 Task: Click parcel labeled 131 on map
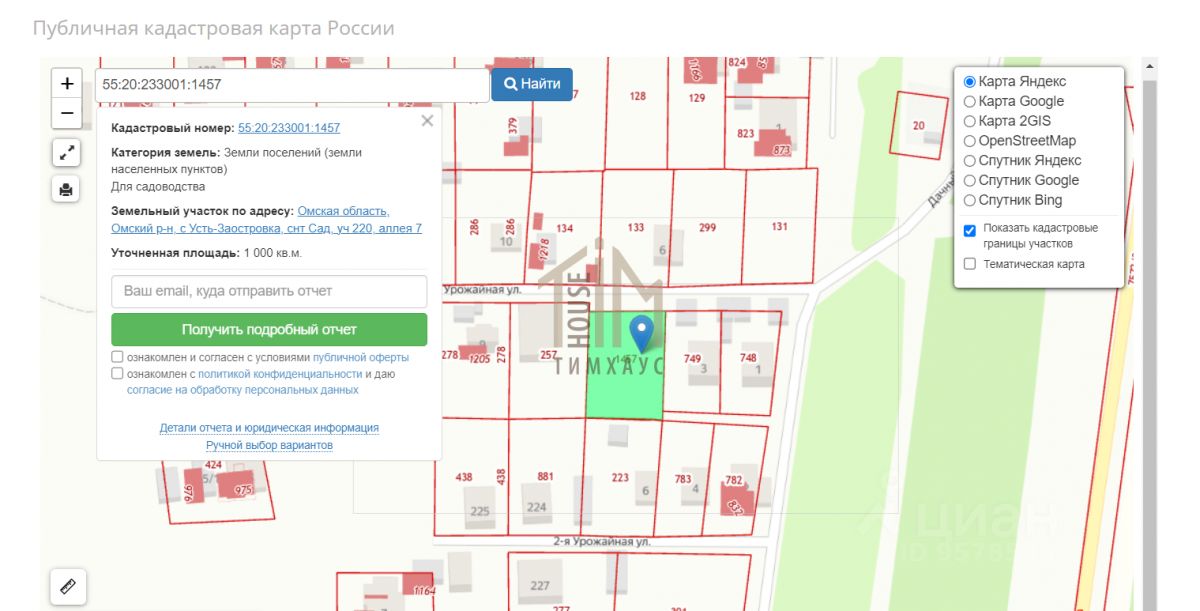pyautogui.click(x=780, y=228)
